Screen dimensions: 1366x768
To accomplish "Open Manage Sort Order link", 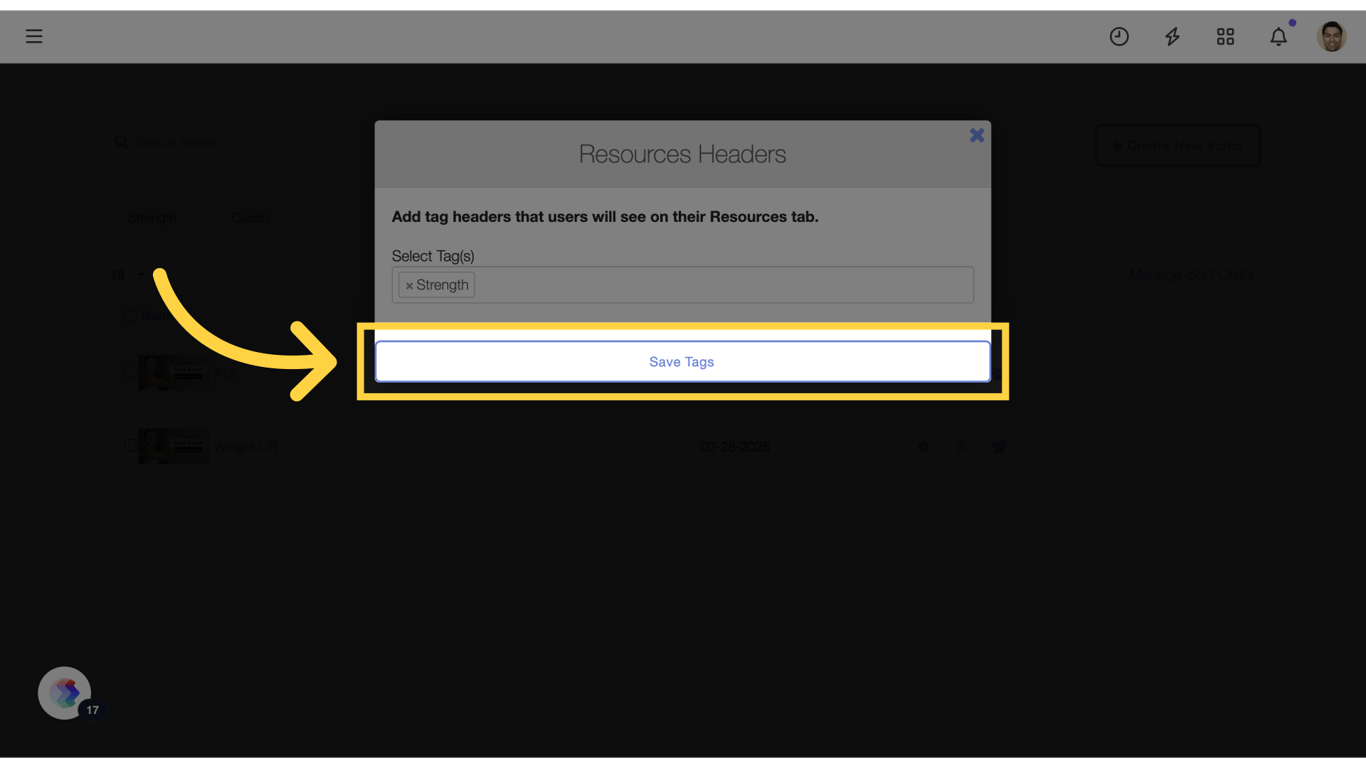I will coord(1191,274).
